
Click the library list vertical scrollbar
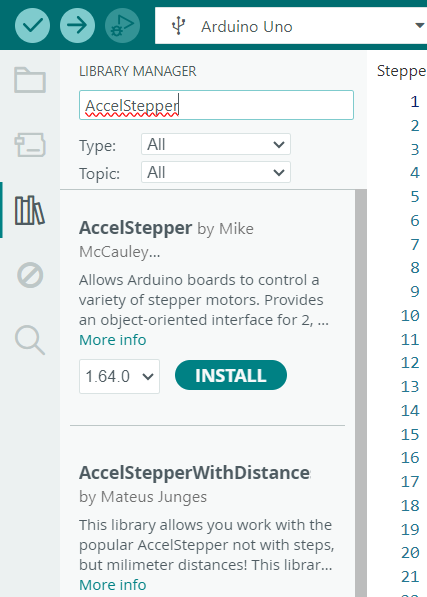[361, 393]
